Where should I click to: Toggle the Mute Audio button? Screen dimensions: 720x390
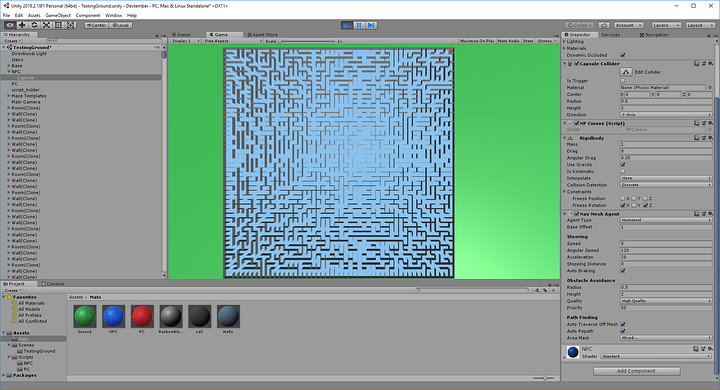click(x=508, y=41)
